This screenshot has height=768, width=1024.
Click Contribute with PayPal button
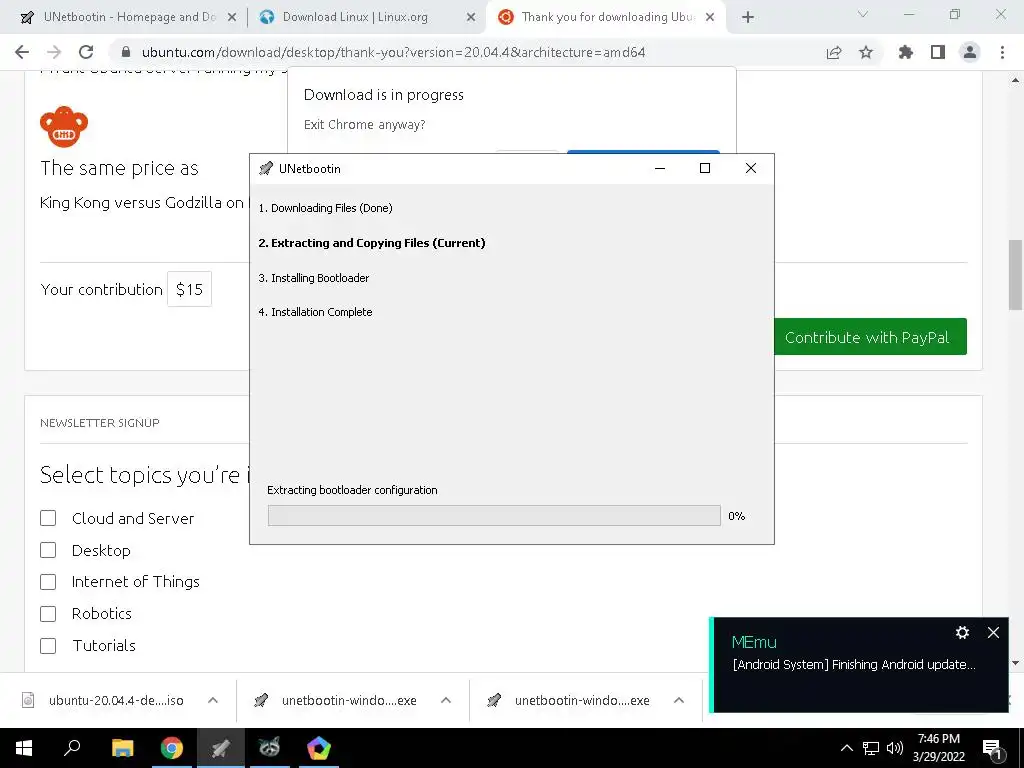pyautogui.click(x=870, y=337)
